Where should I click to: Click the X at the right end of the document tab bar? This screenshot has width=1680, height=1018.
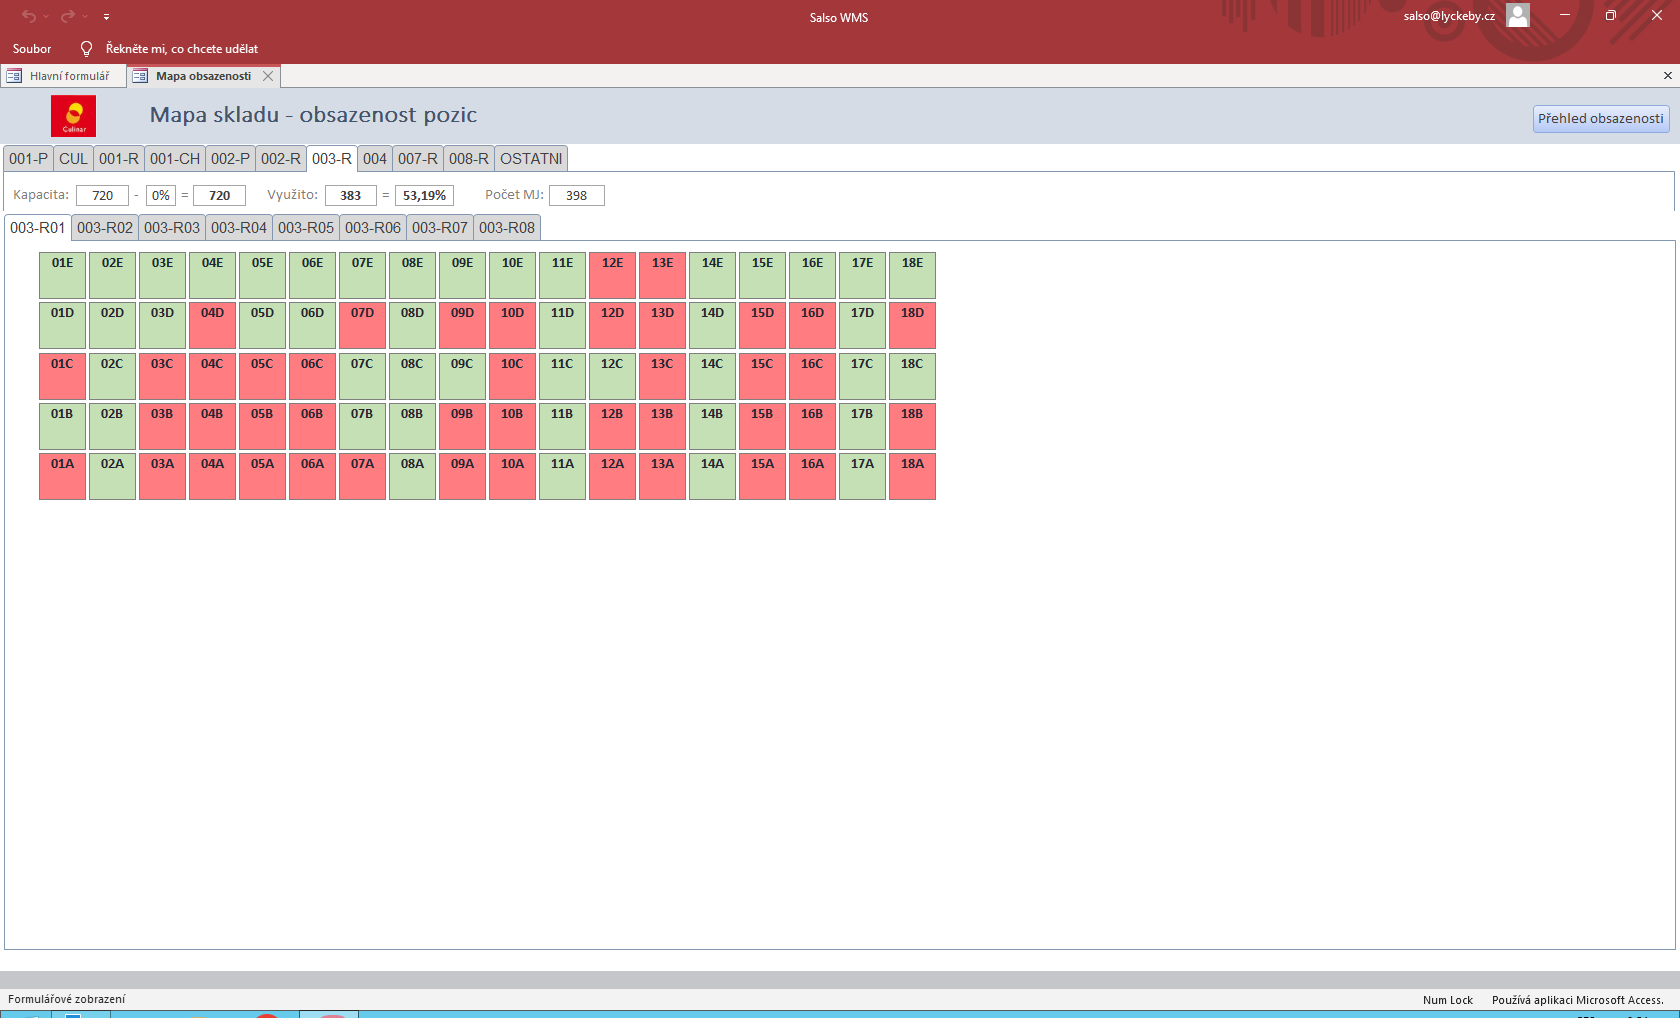tap(1667, 76)
